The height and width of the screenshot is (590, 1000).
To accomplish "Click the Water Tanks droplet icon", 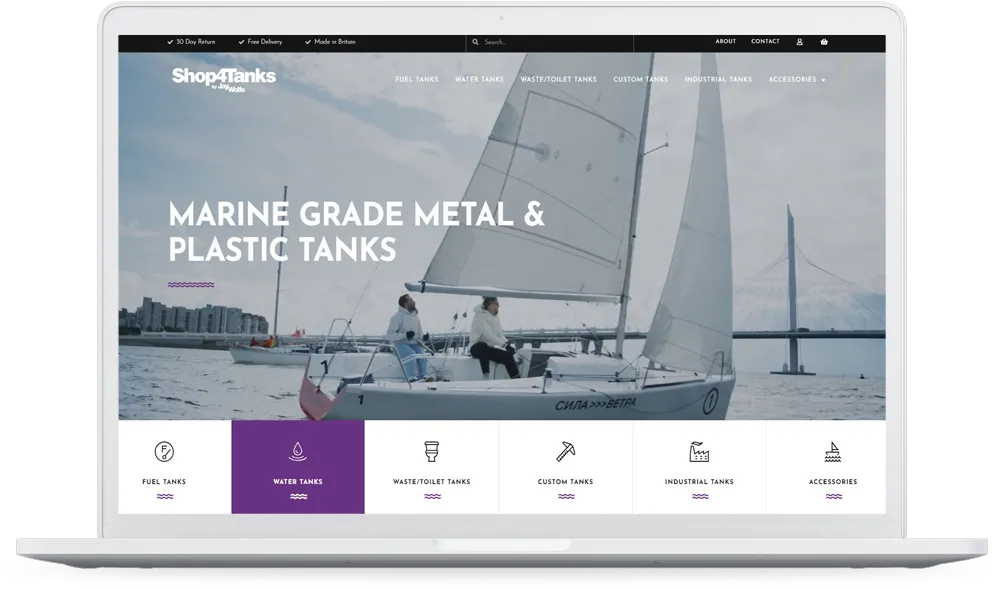I will (298, 452).
